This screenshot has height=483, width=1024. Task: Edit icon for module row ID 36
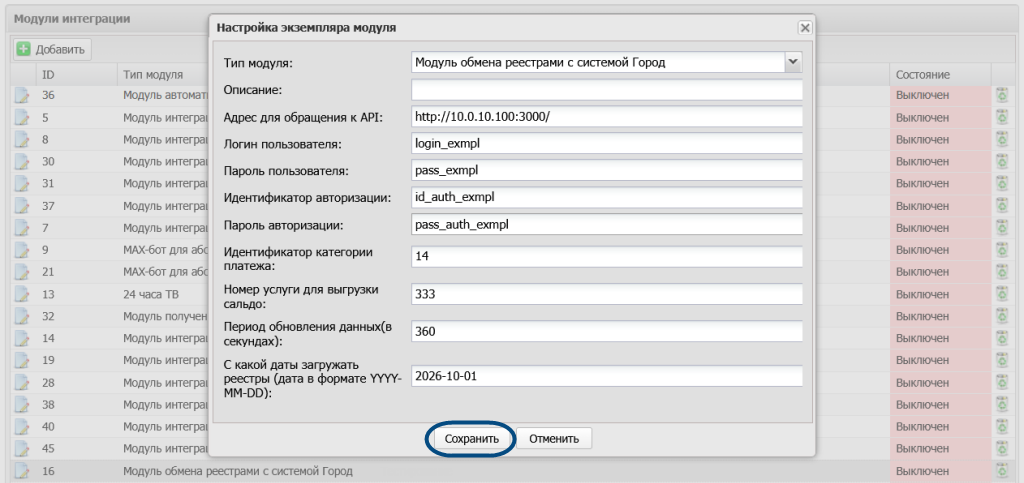(x=23, y=96)
